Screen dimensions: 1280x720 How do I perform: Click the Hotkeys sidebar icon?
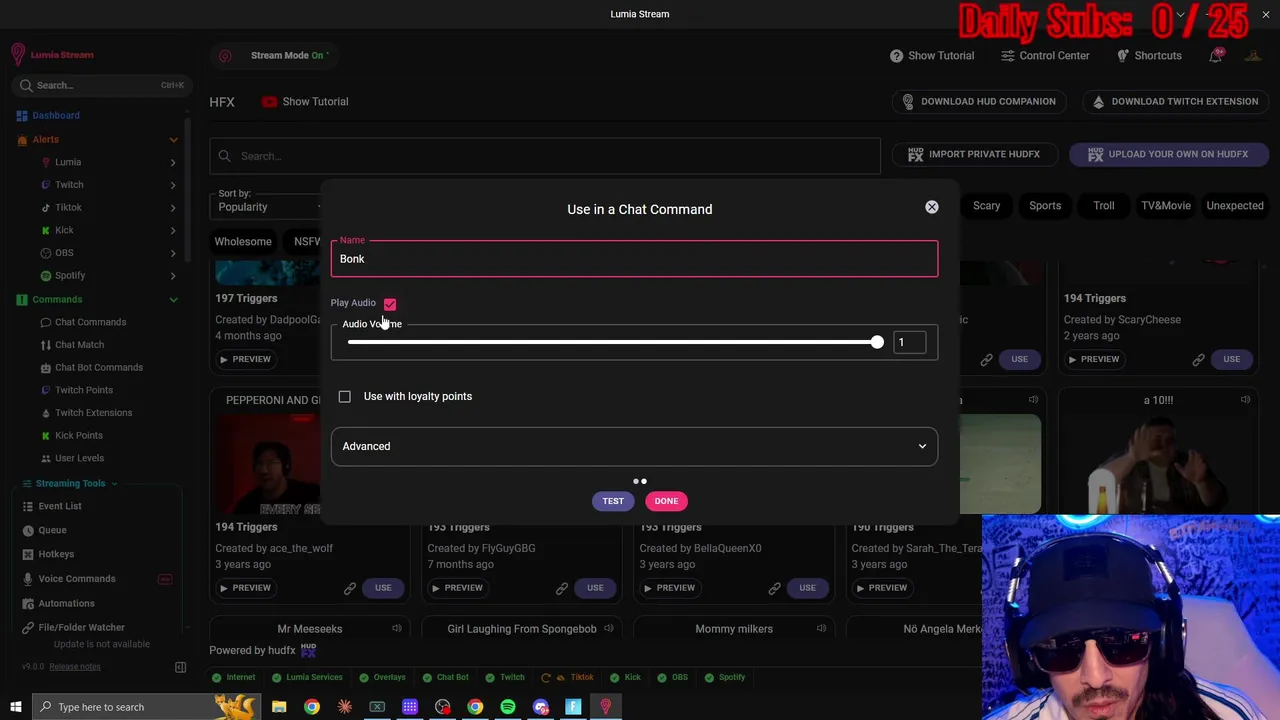(28, 554)
